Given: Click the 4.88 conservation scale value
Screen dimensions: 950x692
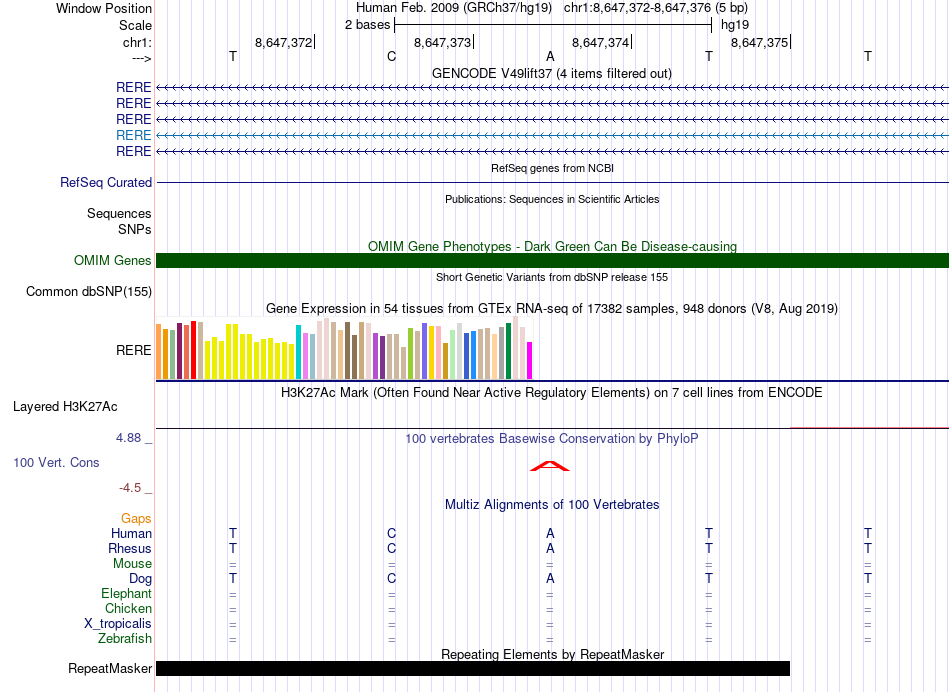Looking at the screenshot, I should tap(128, 437).
